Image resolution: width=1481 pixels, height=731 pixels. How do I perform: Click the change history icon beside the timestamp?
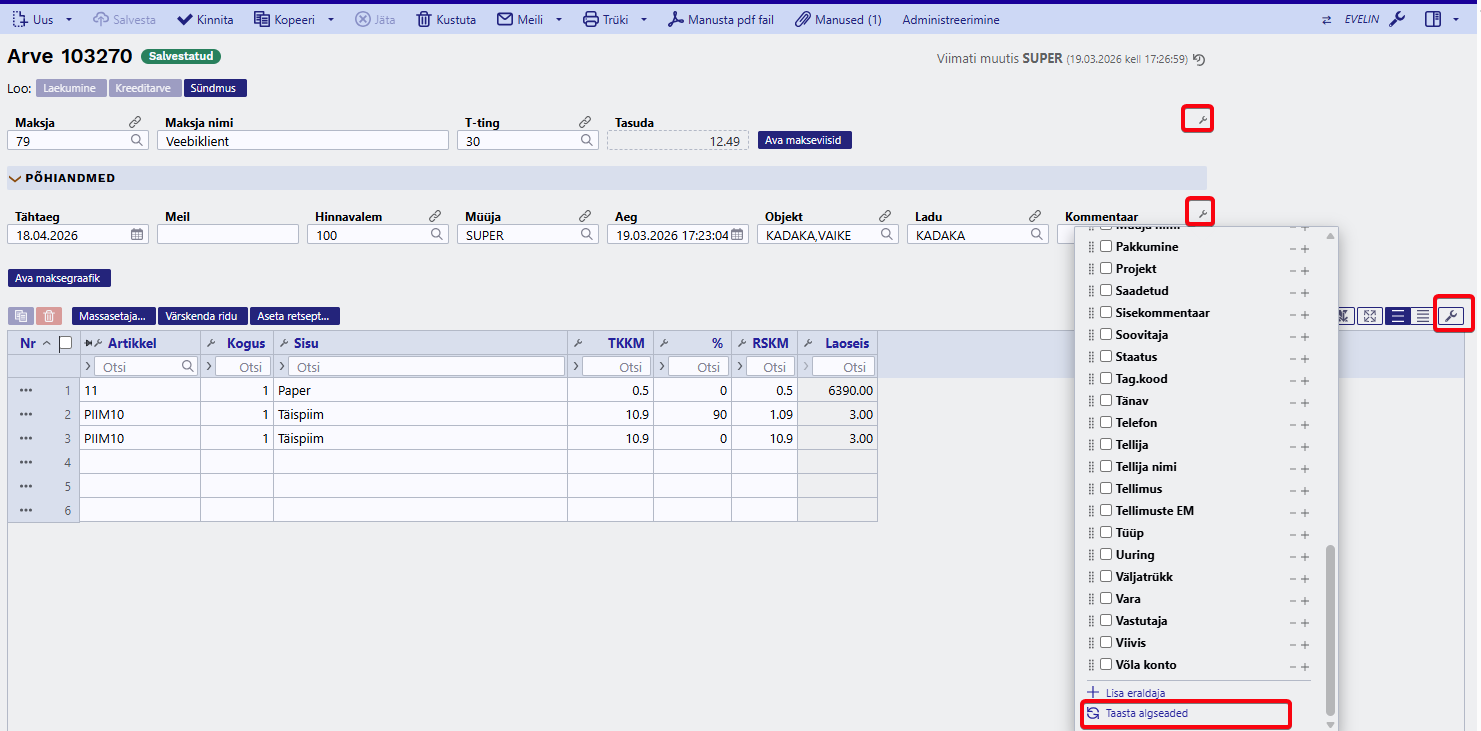coord(1199,59)
